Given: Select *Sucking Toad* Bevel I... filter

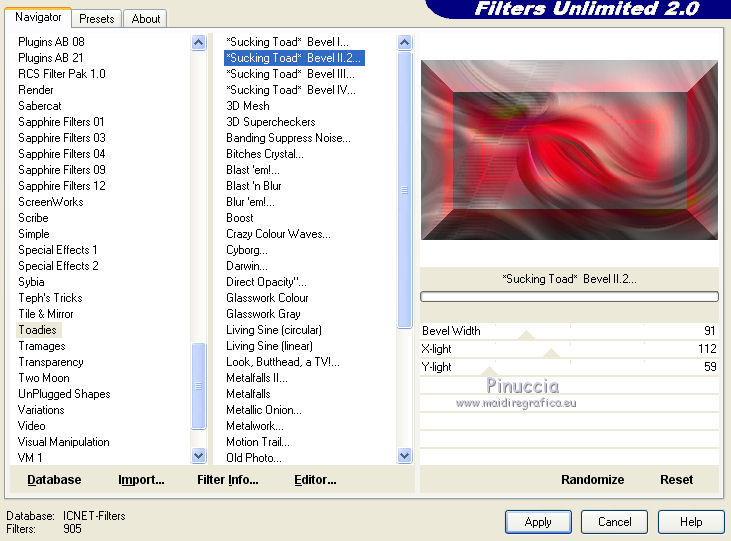Looking at the screenshot, I should [x=287, y=42].
